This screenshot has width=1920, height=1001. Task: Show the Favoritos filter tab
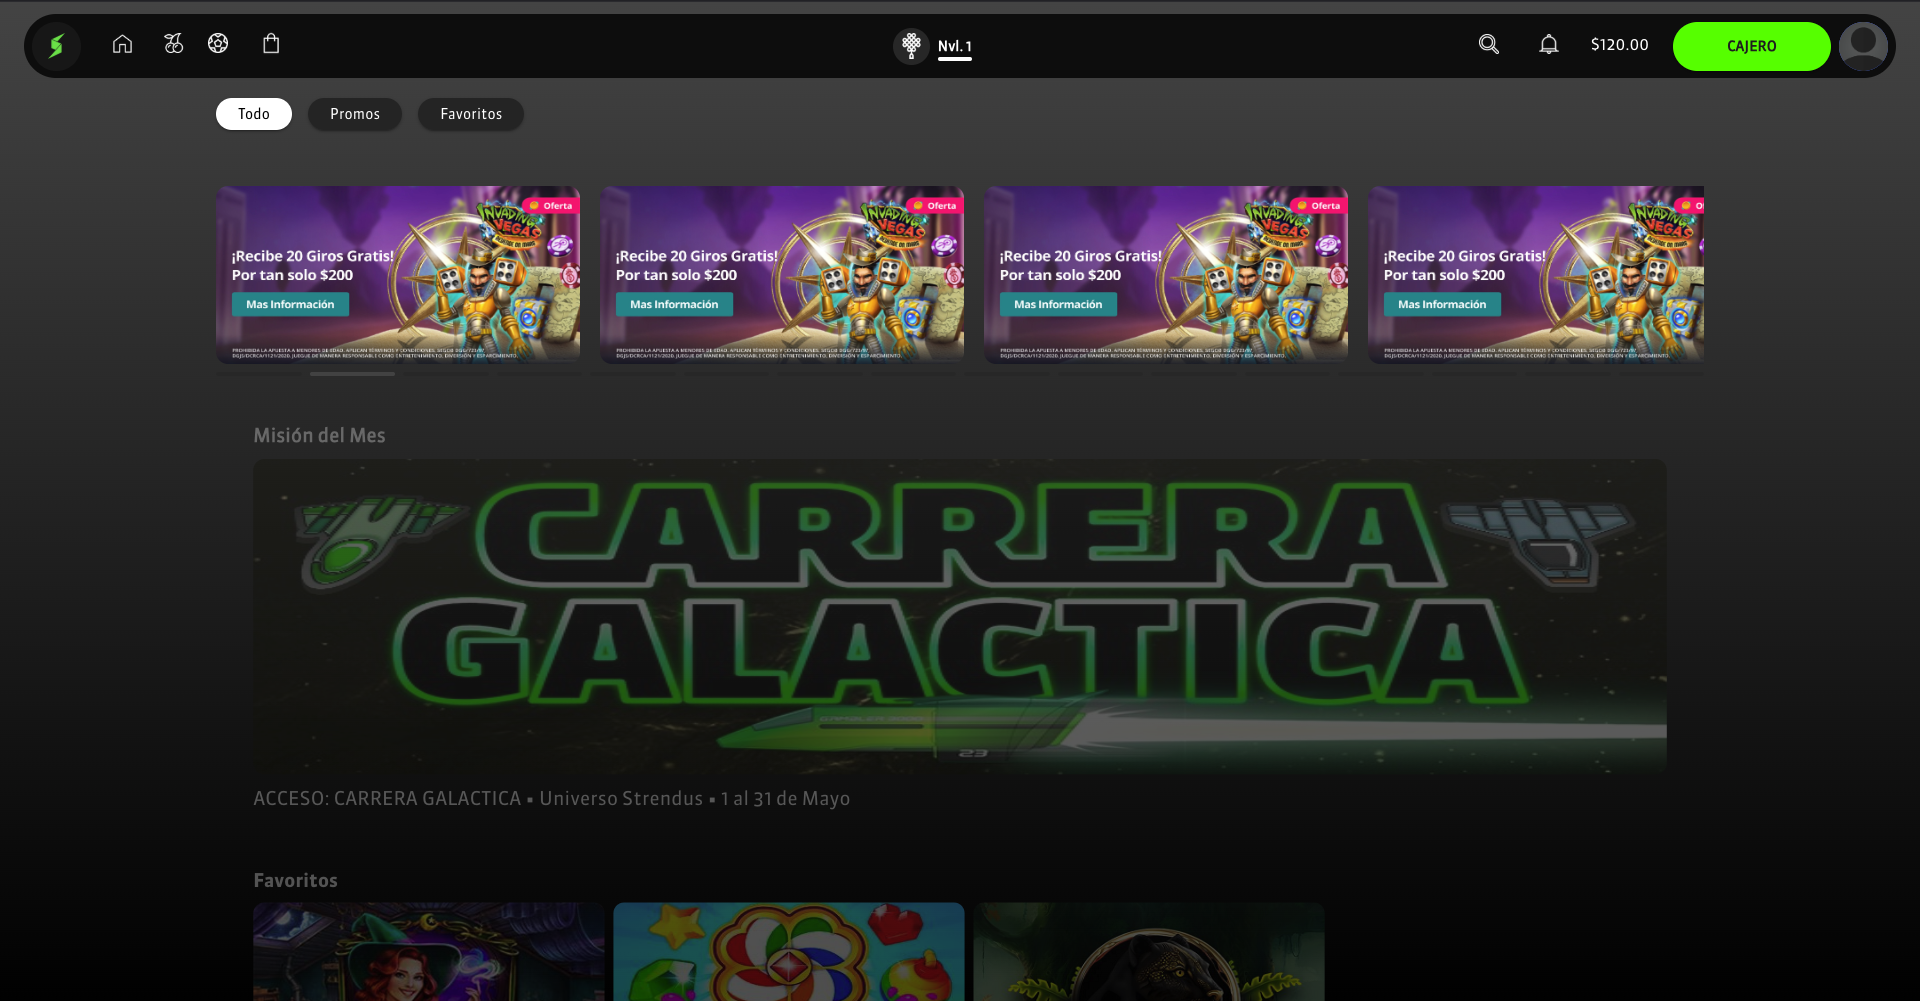[x=471, y=114]
